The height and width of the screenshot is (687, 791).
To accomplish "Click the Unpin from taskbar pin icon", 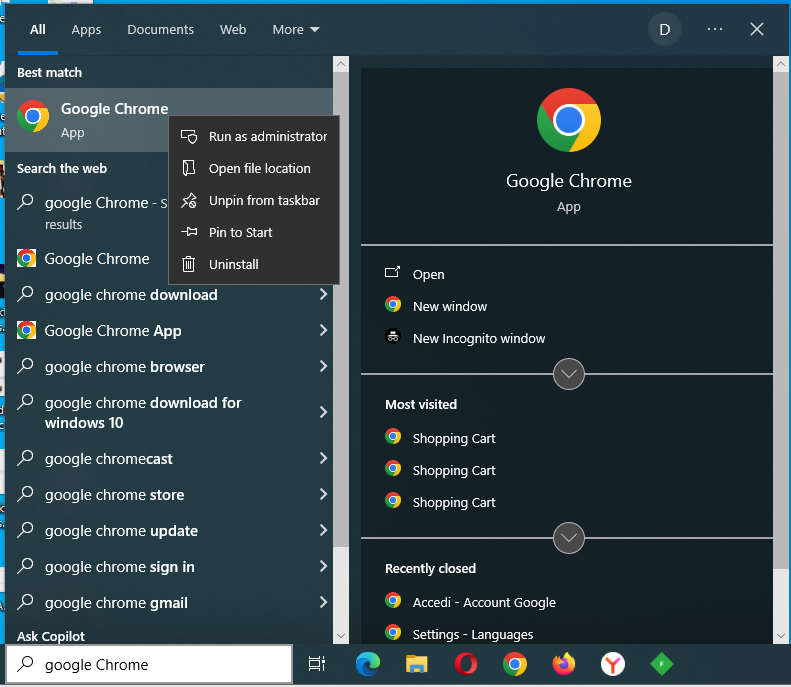I will click(x=189, y=201).
